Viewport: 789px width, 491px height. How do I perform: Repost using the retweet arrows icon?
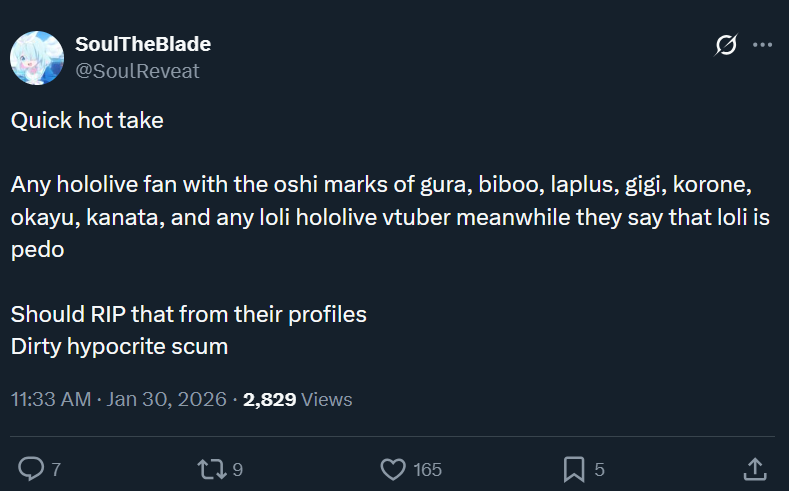pyautogui.click(x=212, y=468)
